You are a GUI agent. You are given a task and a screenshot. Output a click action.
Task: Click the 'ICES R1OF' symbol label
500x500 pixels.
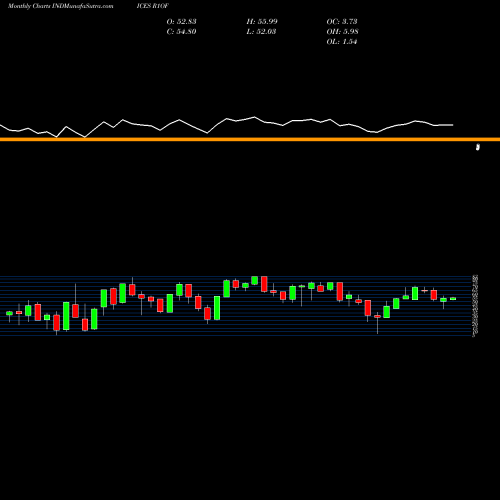153,6
